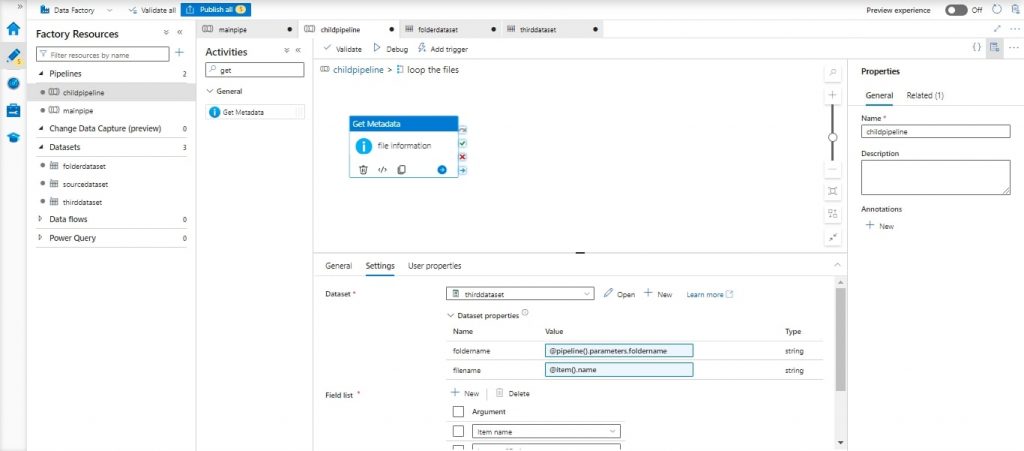The image size is (1024, 451).
Task: Clone the Get Metadata activity with copy icon
Action: [401, 170]
